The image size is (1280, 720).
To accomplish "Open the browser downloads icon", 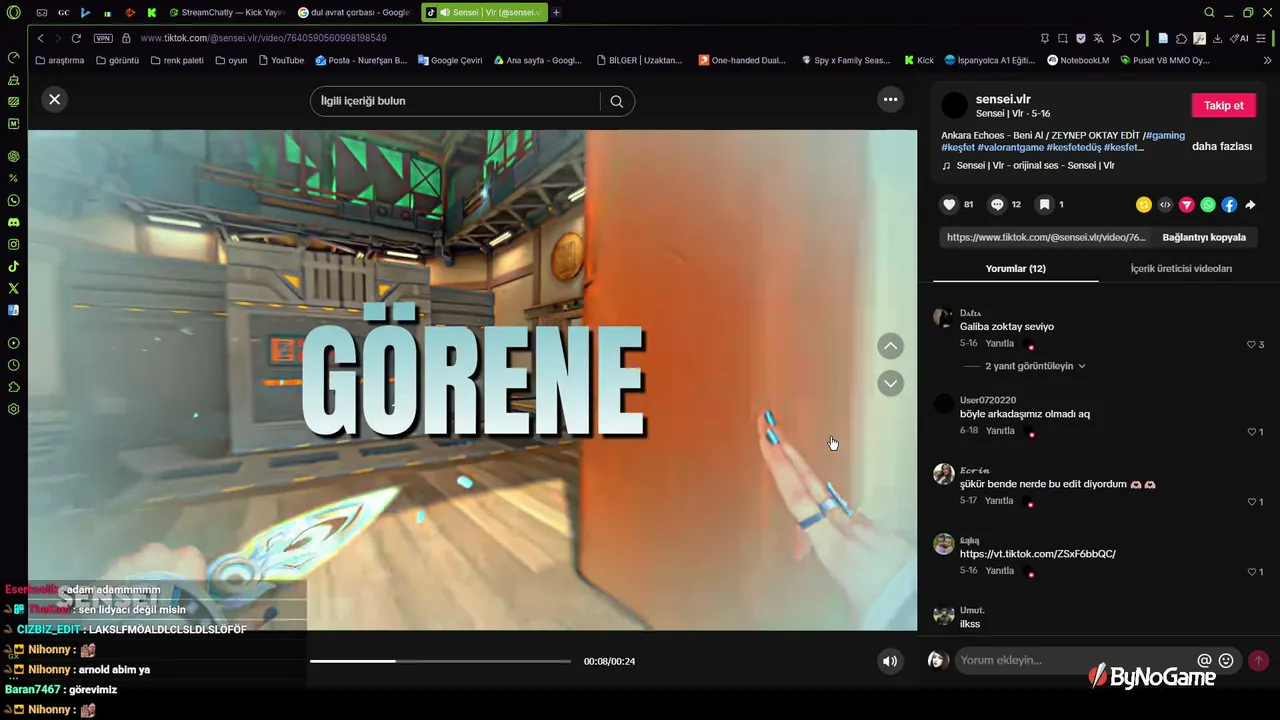I will (x=1217, y=38).
